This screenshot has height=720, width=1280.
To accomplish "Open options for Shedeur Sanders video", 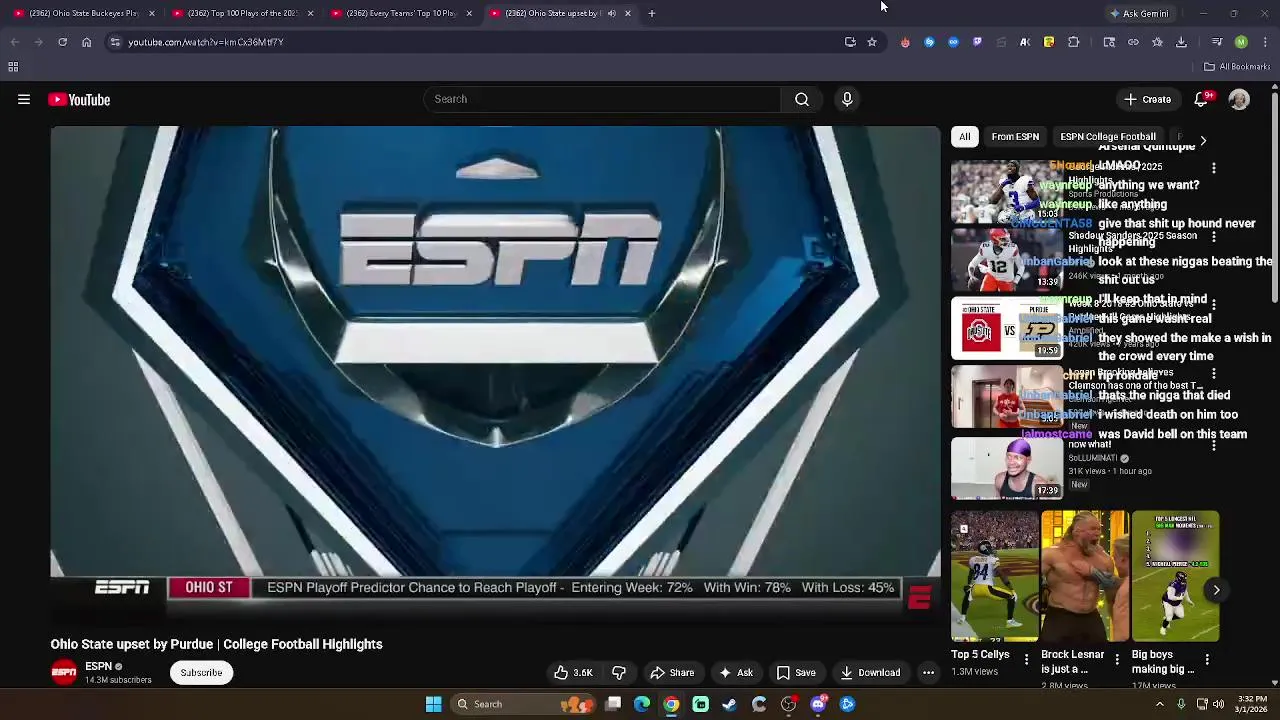I will point(1214,238).
